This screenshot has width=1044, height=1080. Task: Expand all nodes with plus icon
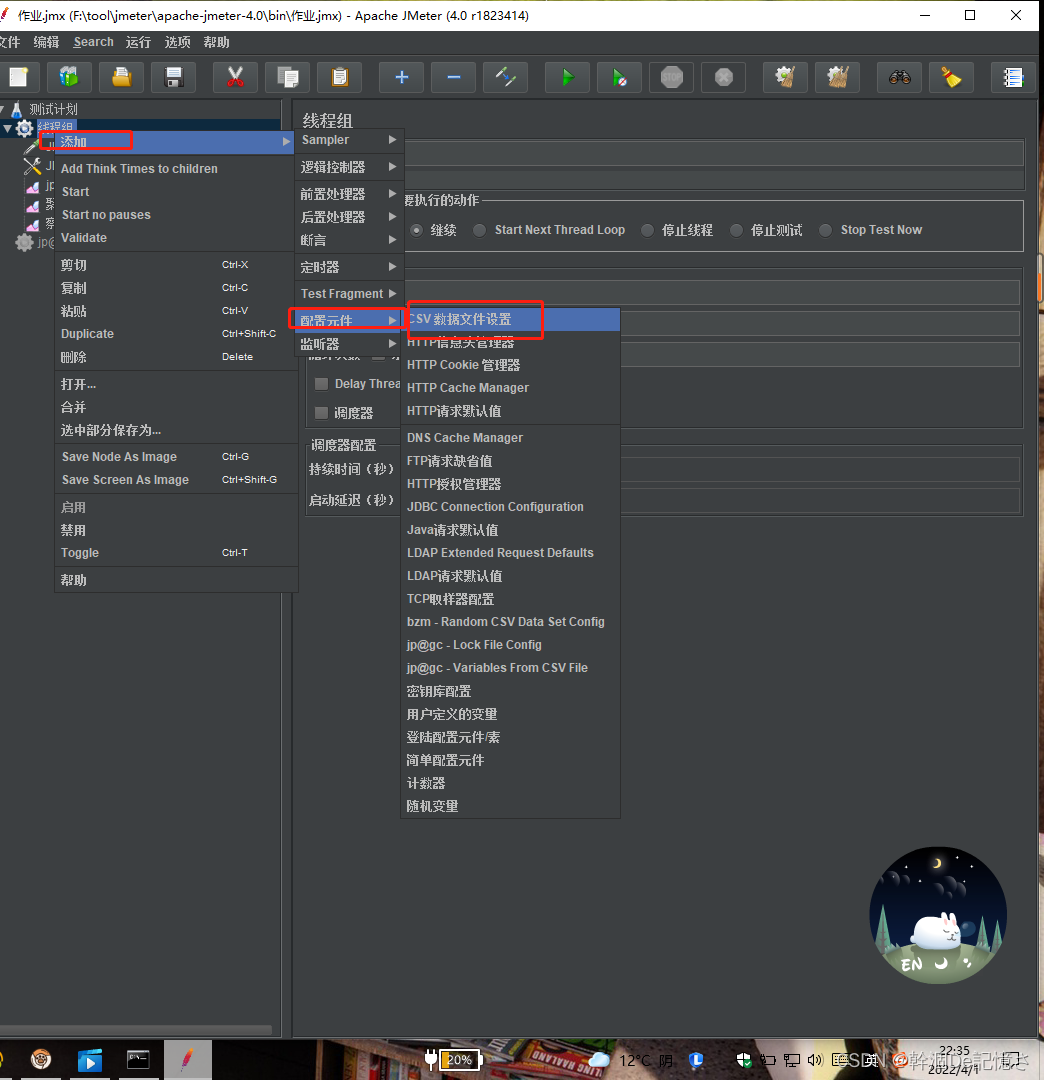click(x=401, y=77)
